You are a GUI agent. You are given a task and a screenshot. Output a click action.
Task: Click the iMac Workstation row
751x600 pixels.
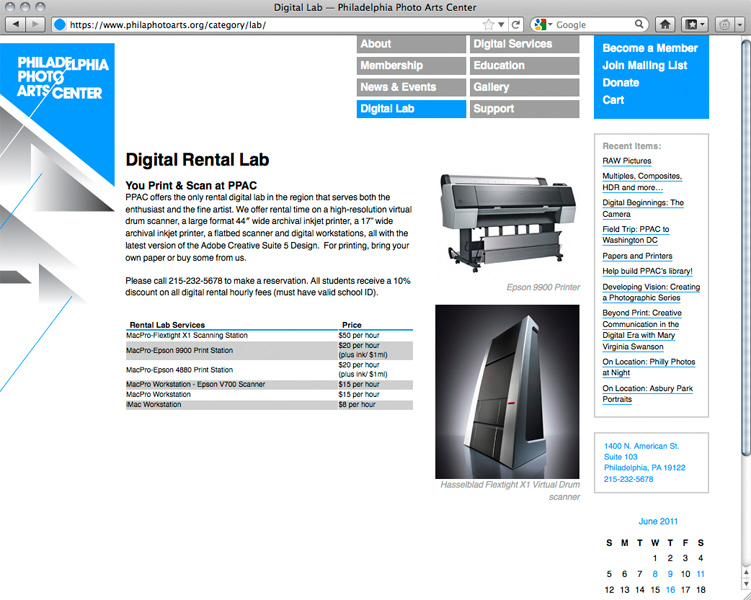point(269,405)
